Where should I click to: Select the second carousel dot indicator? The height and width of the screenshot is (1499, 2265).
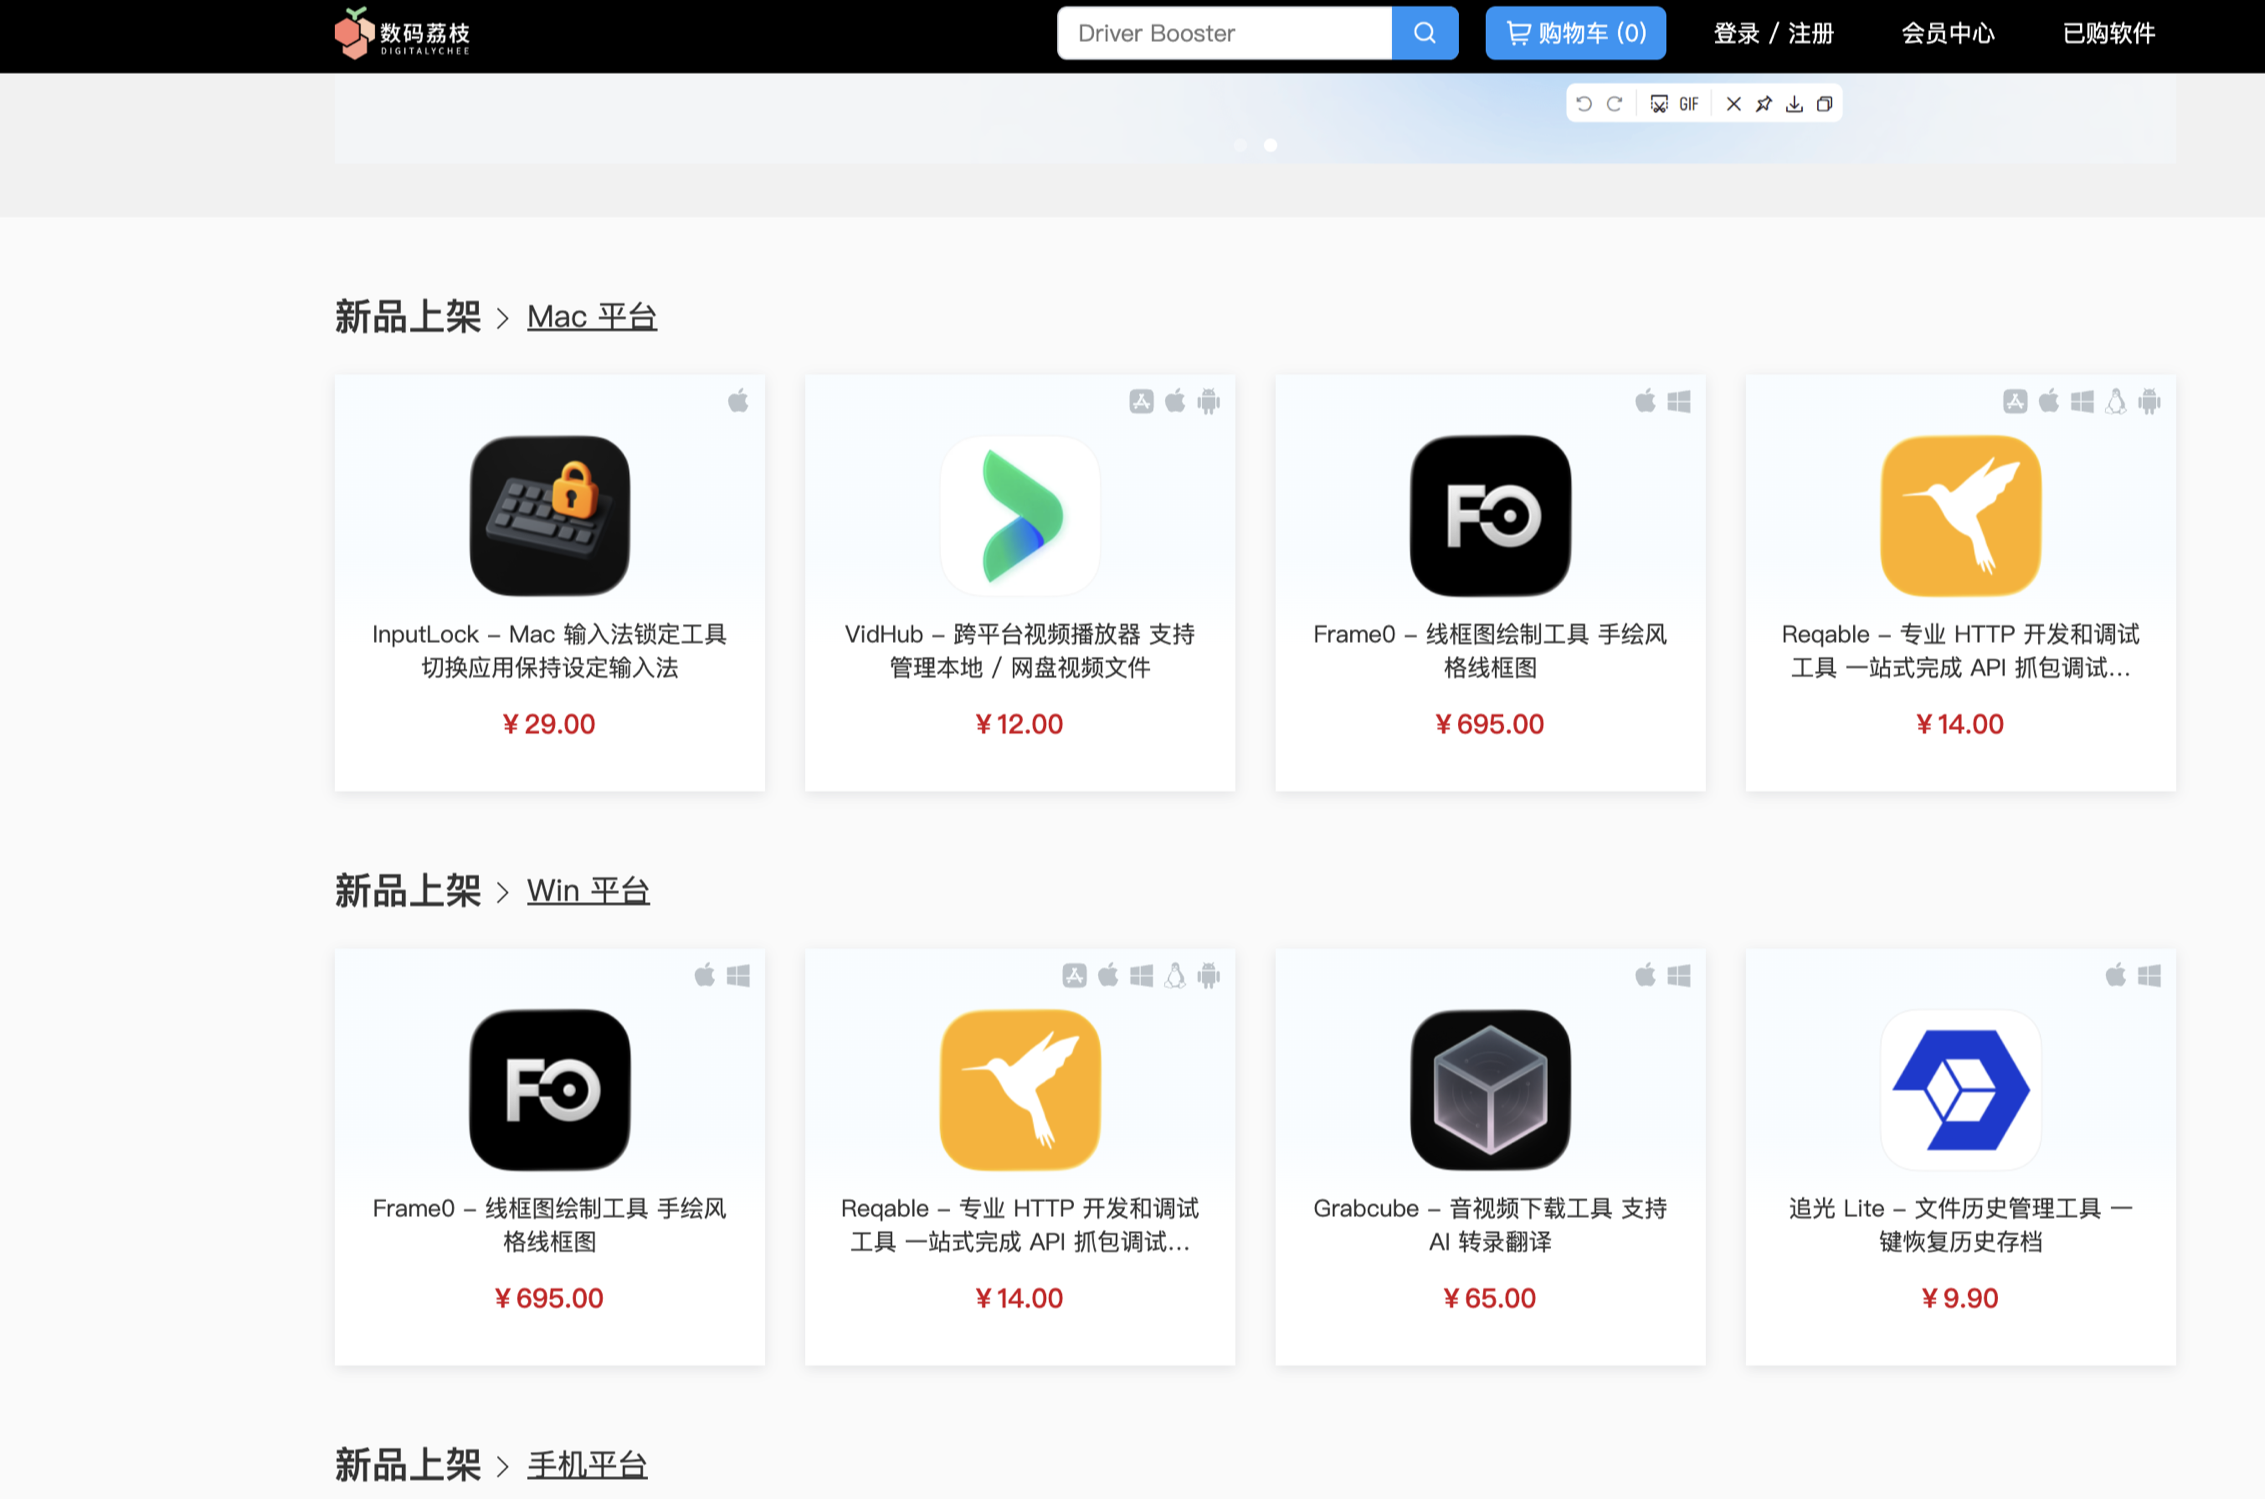click(x=1270, y=145)
